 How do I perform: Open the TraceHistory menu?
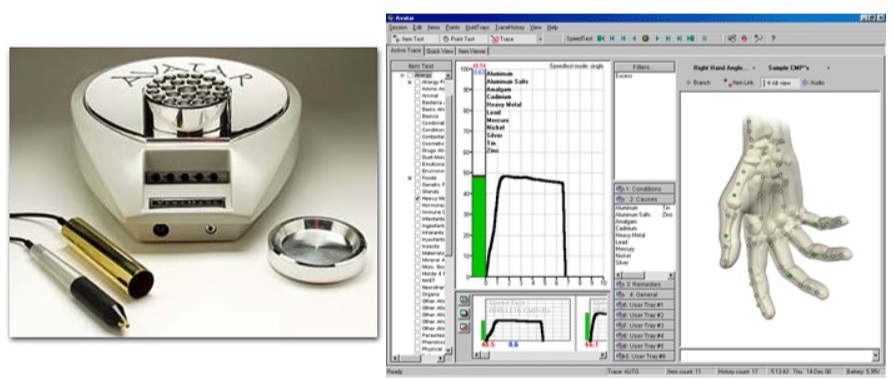tap(510, 27)
